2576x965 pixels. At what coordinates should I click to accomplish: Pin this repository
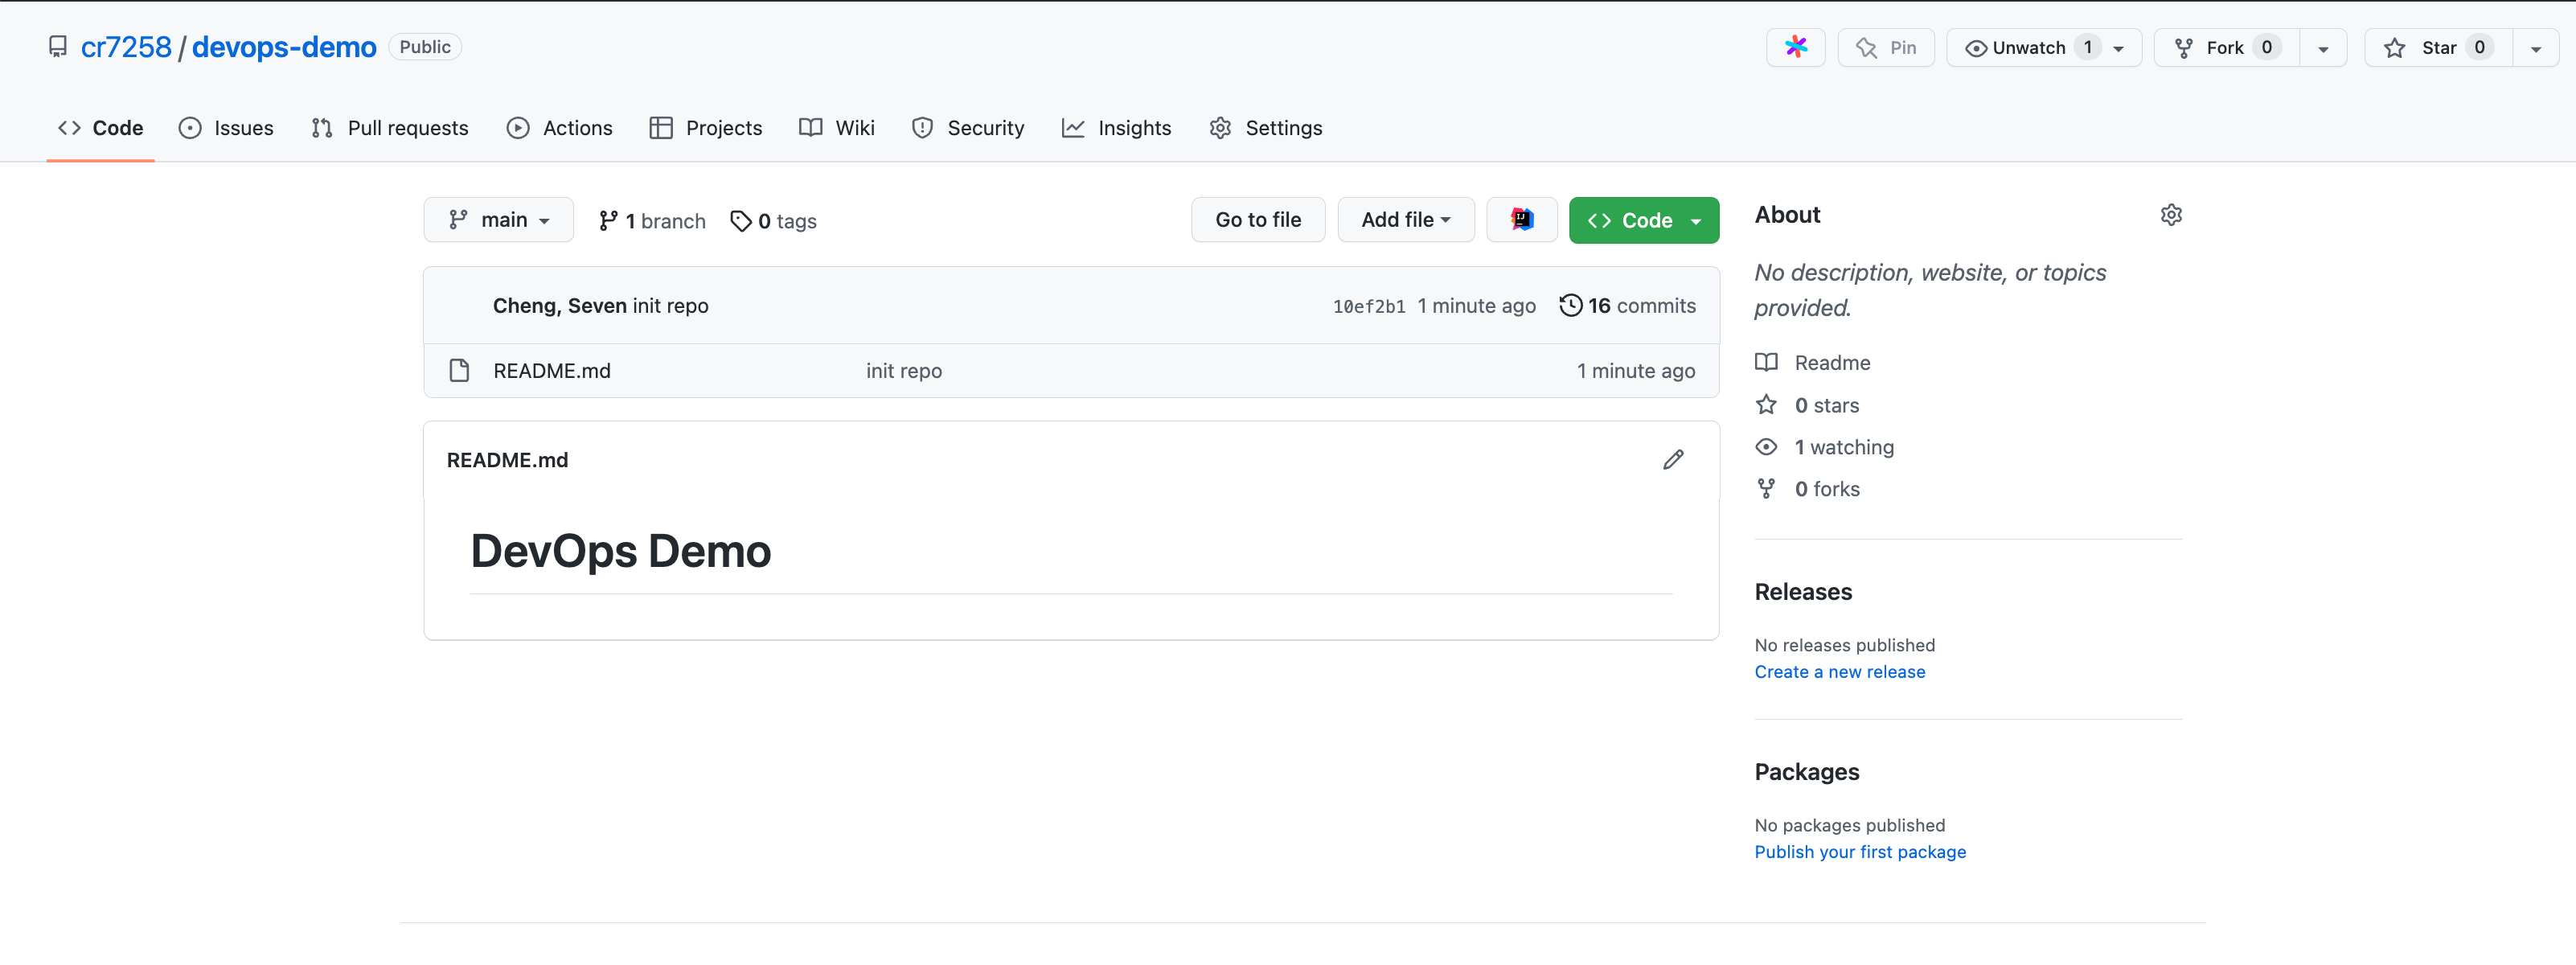(x=1885, y=48)
